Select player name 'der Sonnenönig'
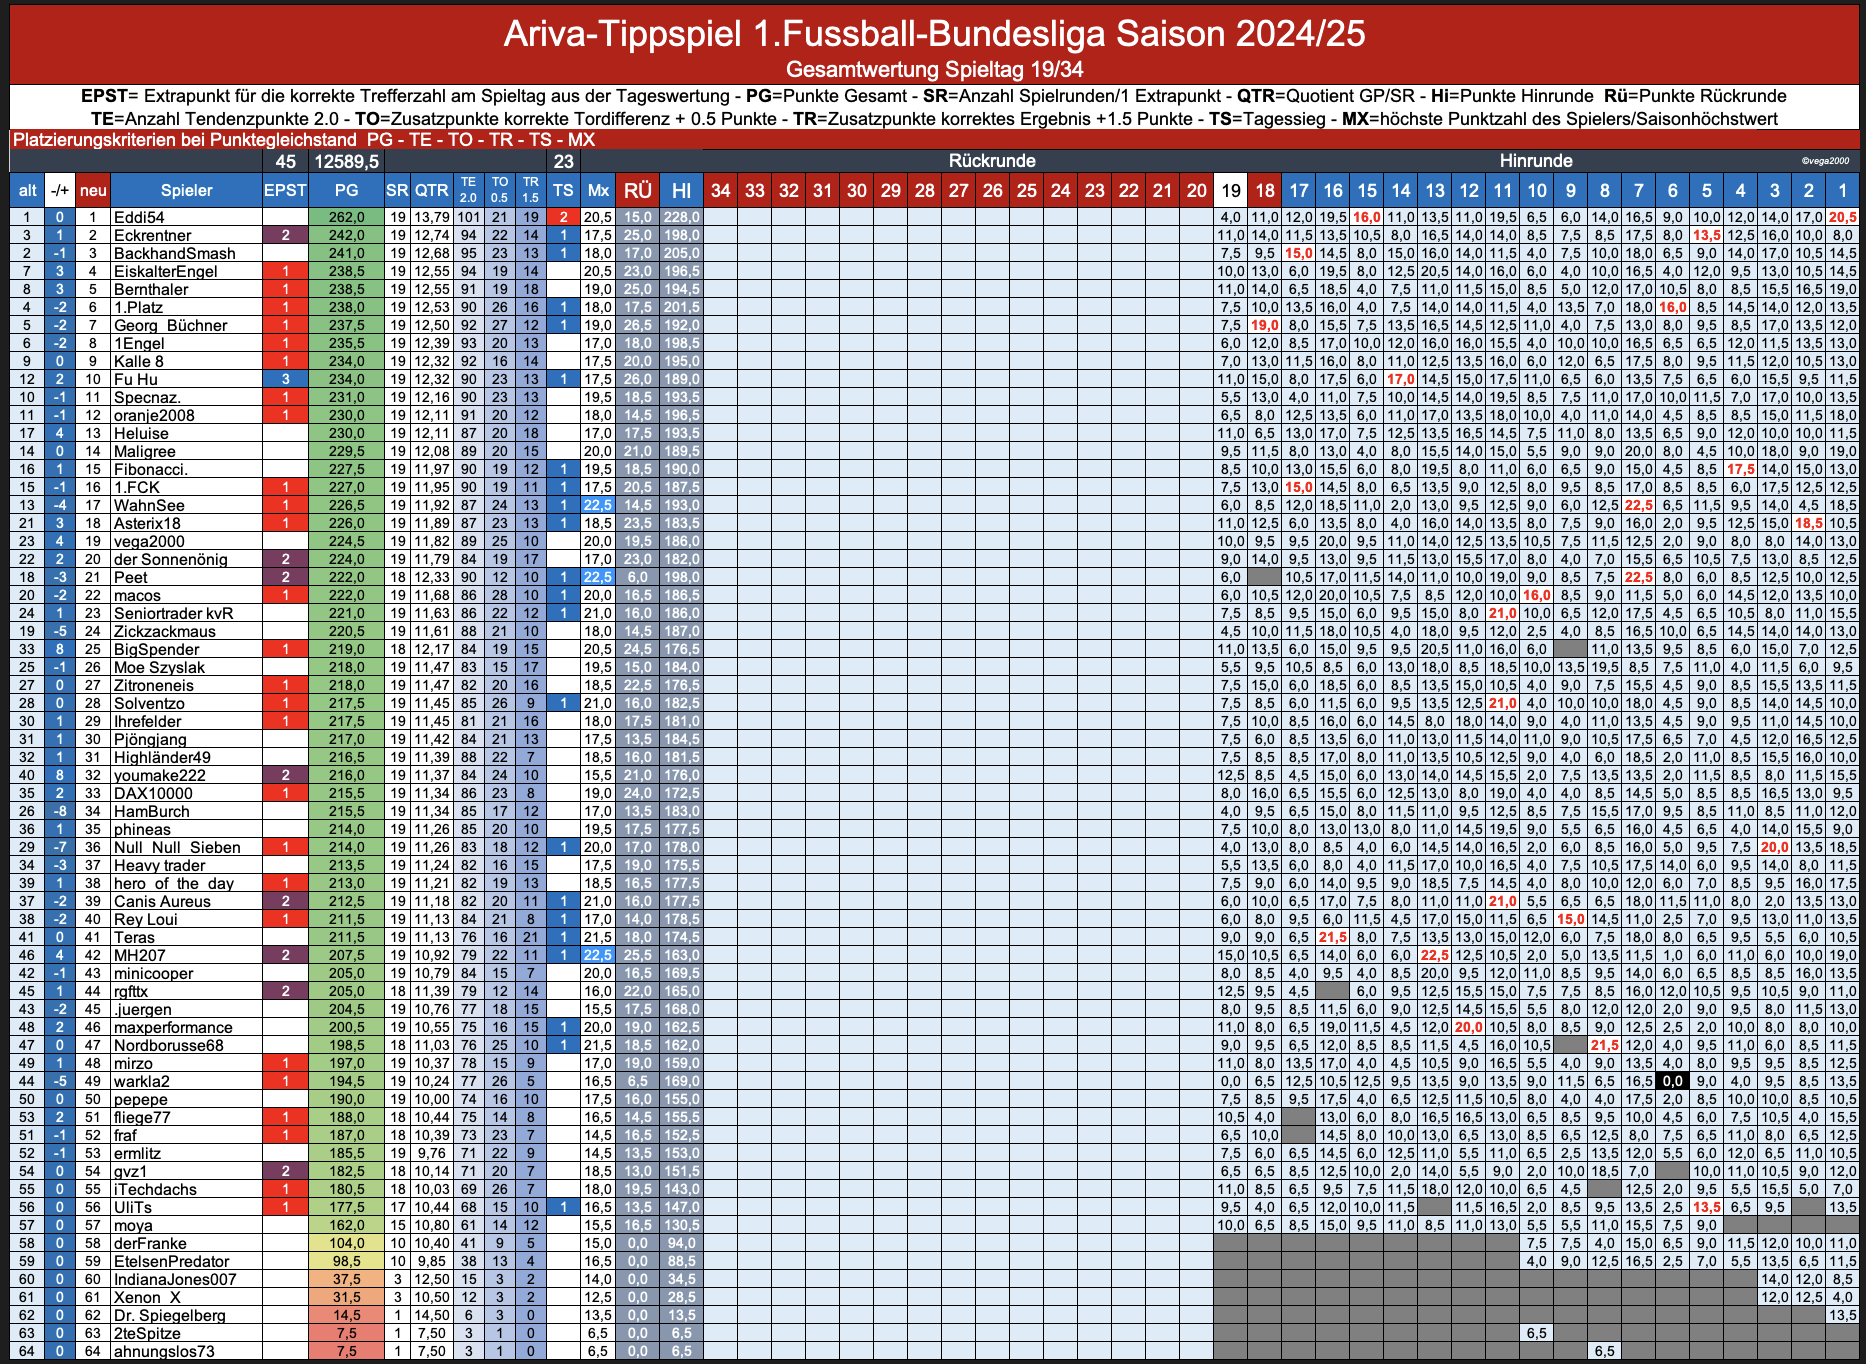 [x=171, y=559]
